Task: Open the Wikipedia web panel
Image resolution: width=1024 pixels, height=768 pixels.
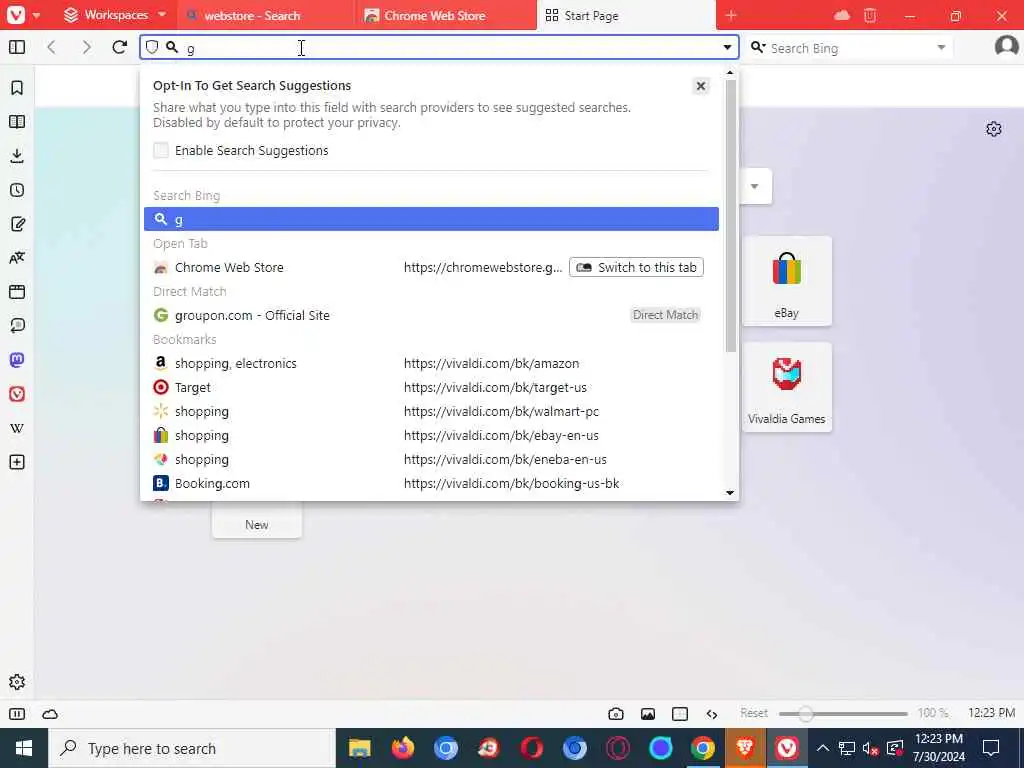Action: tap(17, 428)
